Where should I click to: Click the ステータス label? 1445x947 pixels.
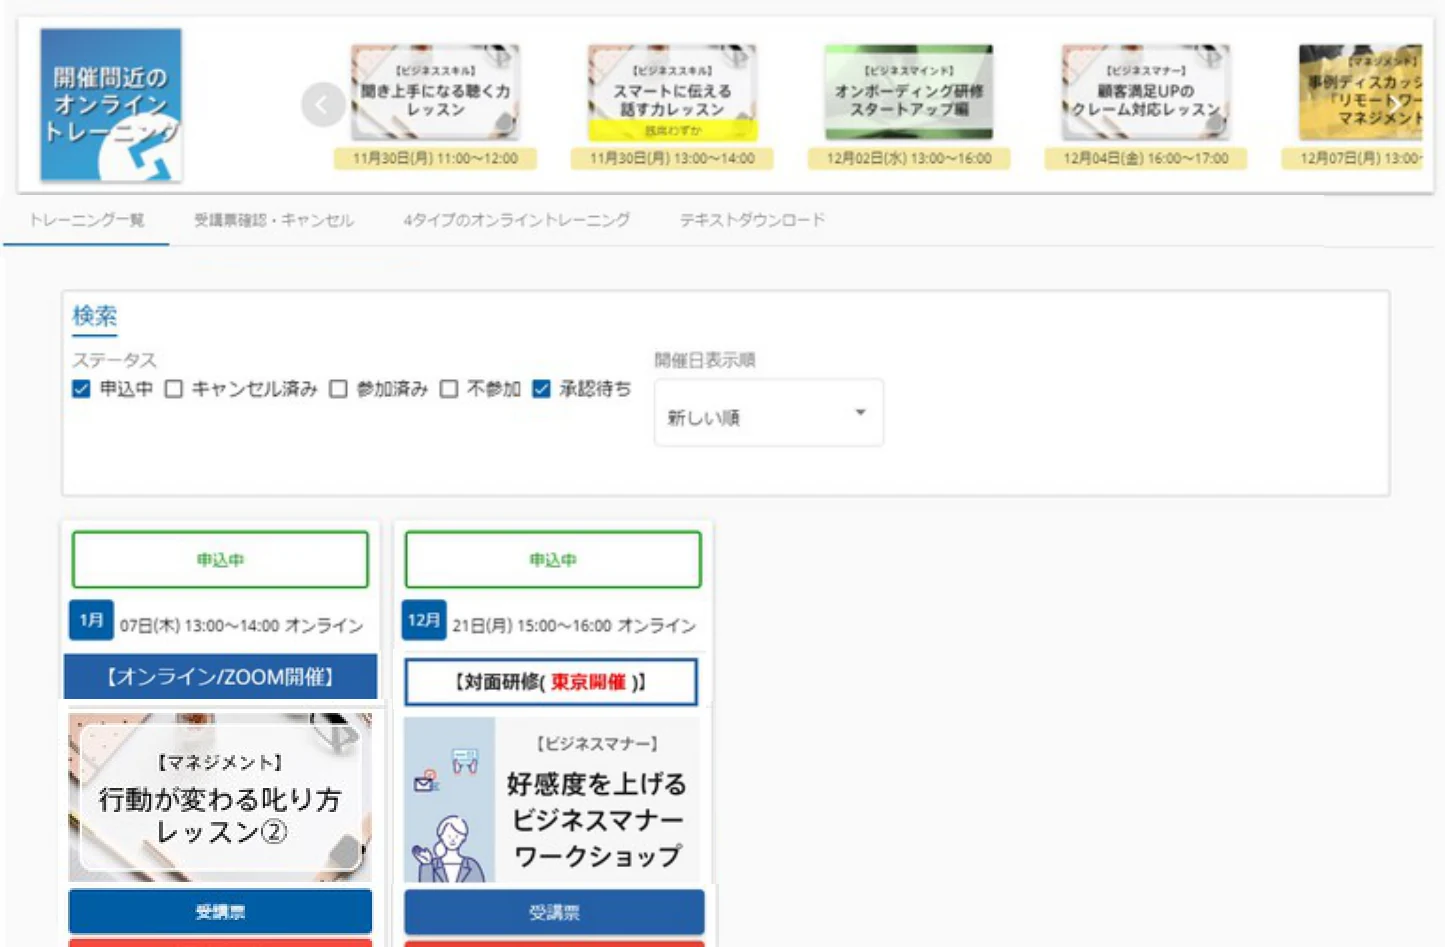114,360
